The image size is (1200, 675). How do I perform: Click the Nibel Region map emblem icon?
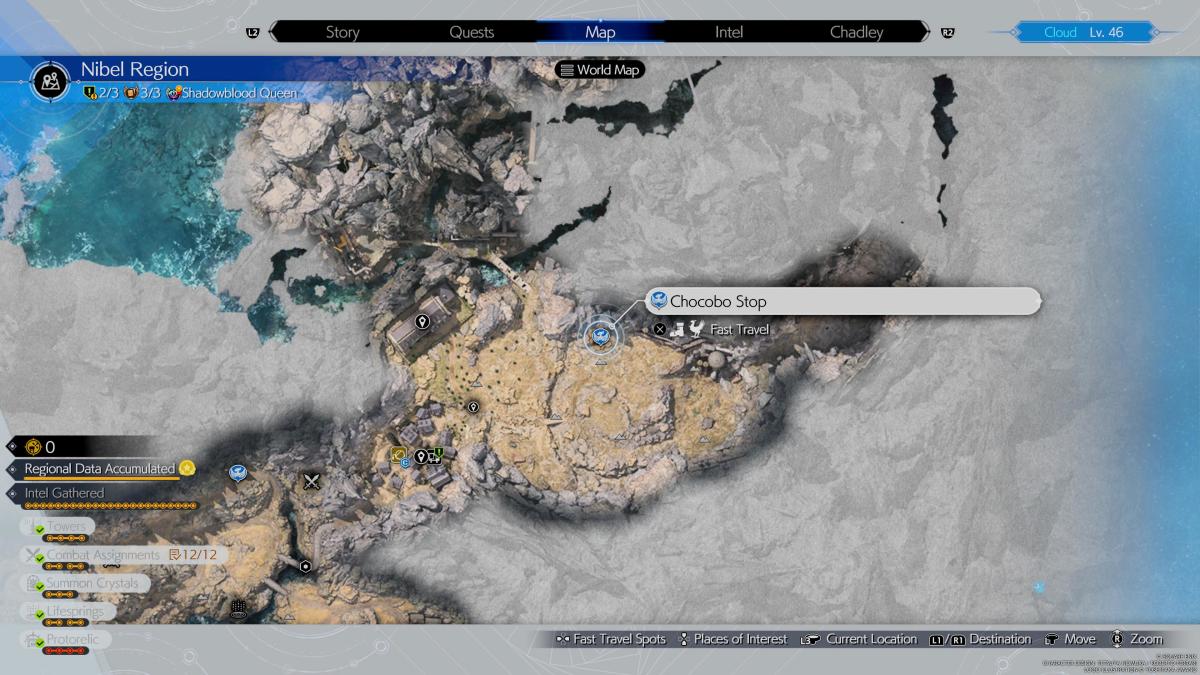[x=49, y=80]
